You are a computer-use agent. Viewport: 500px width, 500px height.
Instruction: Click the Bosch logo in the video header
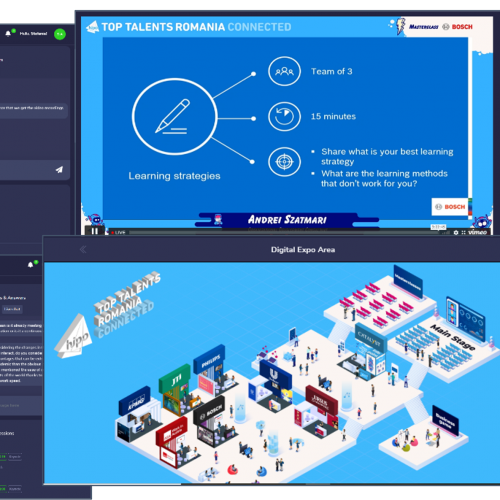457,27
